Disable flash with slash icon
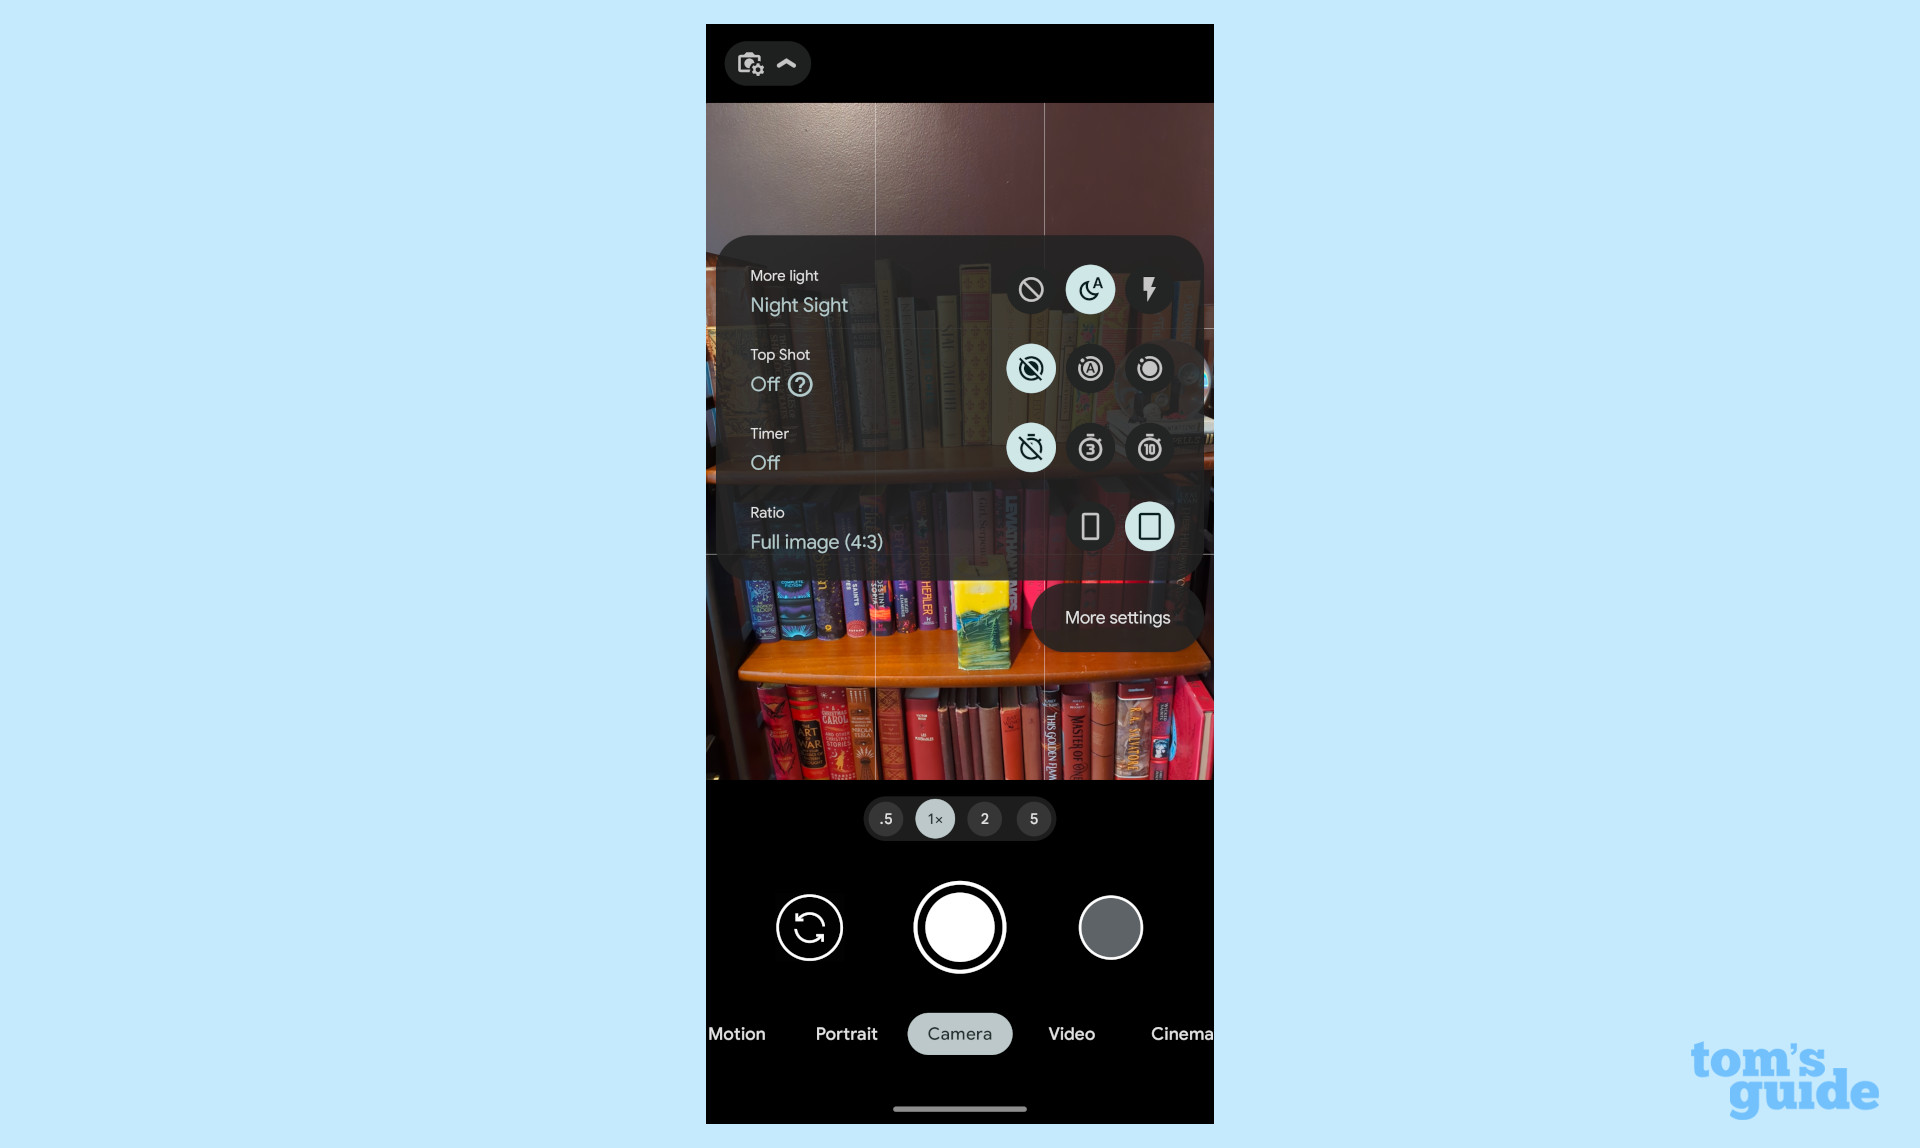The width and height of the screenshot is (1920, 1148). point(1032,288)
